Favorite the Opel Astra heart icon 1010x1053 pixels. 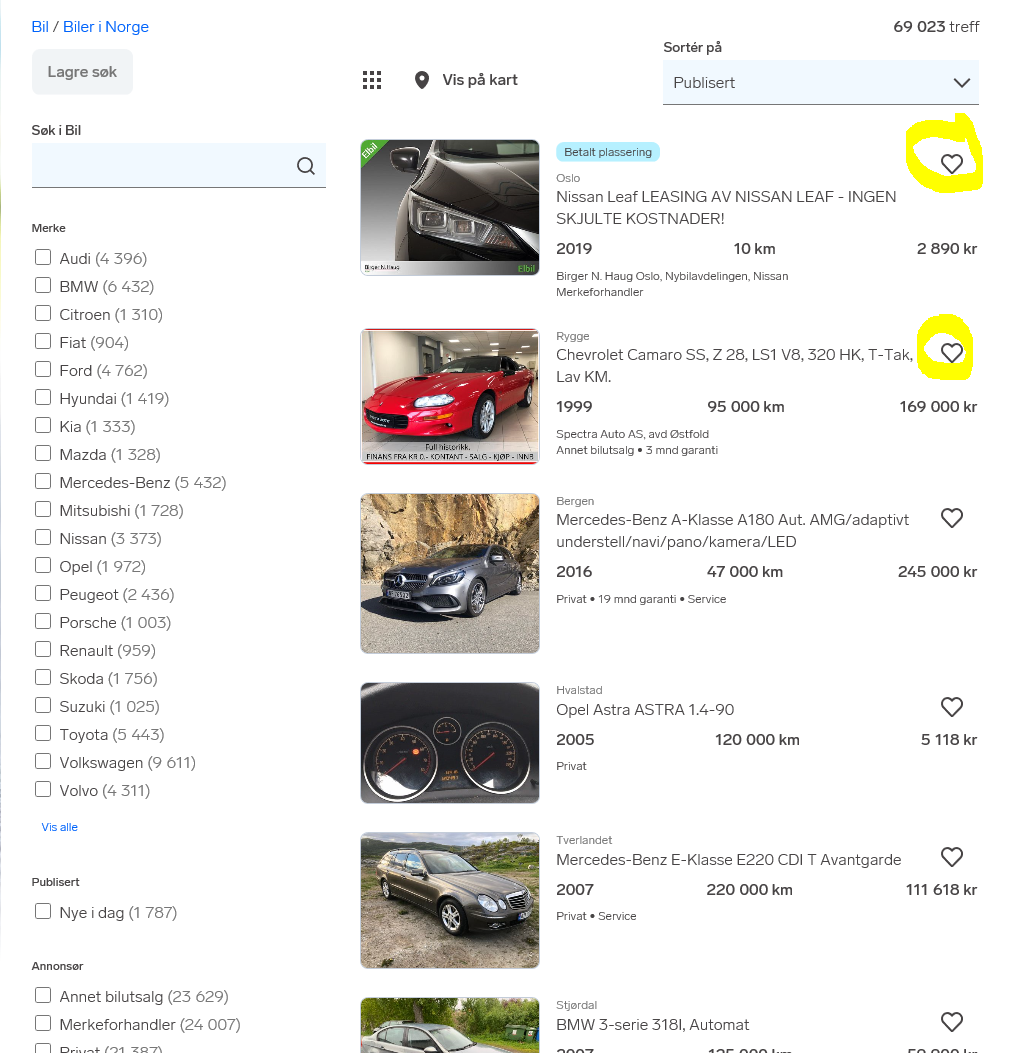coord(951,706)
